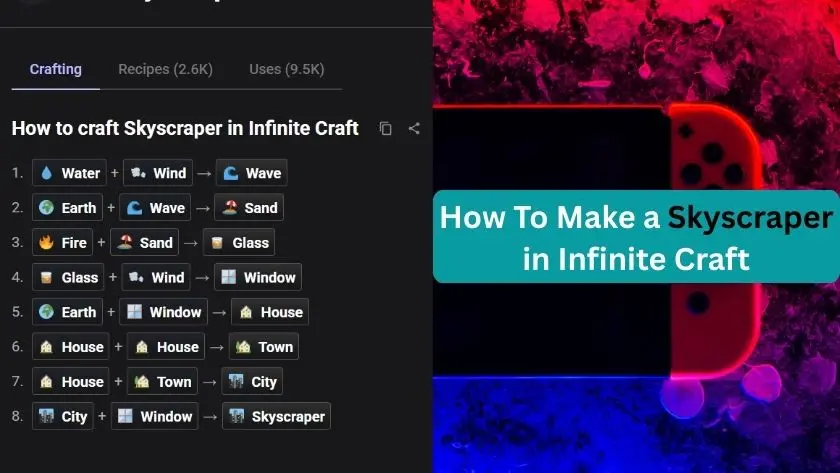
Task: Click the House ingredient in step 7
Action: pos(71,381)
